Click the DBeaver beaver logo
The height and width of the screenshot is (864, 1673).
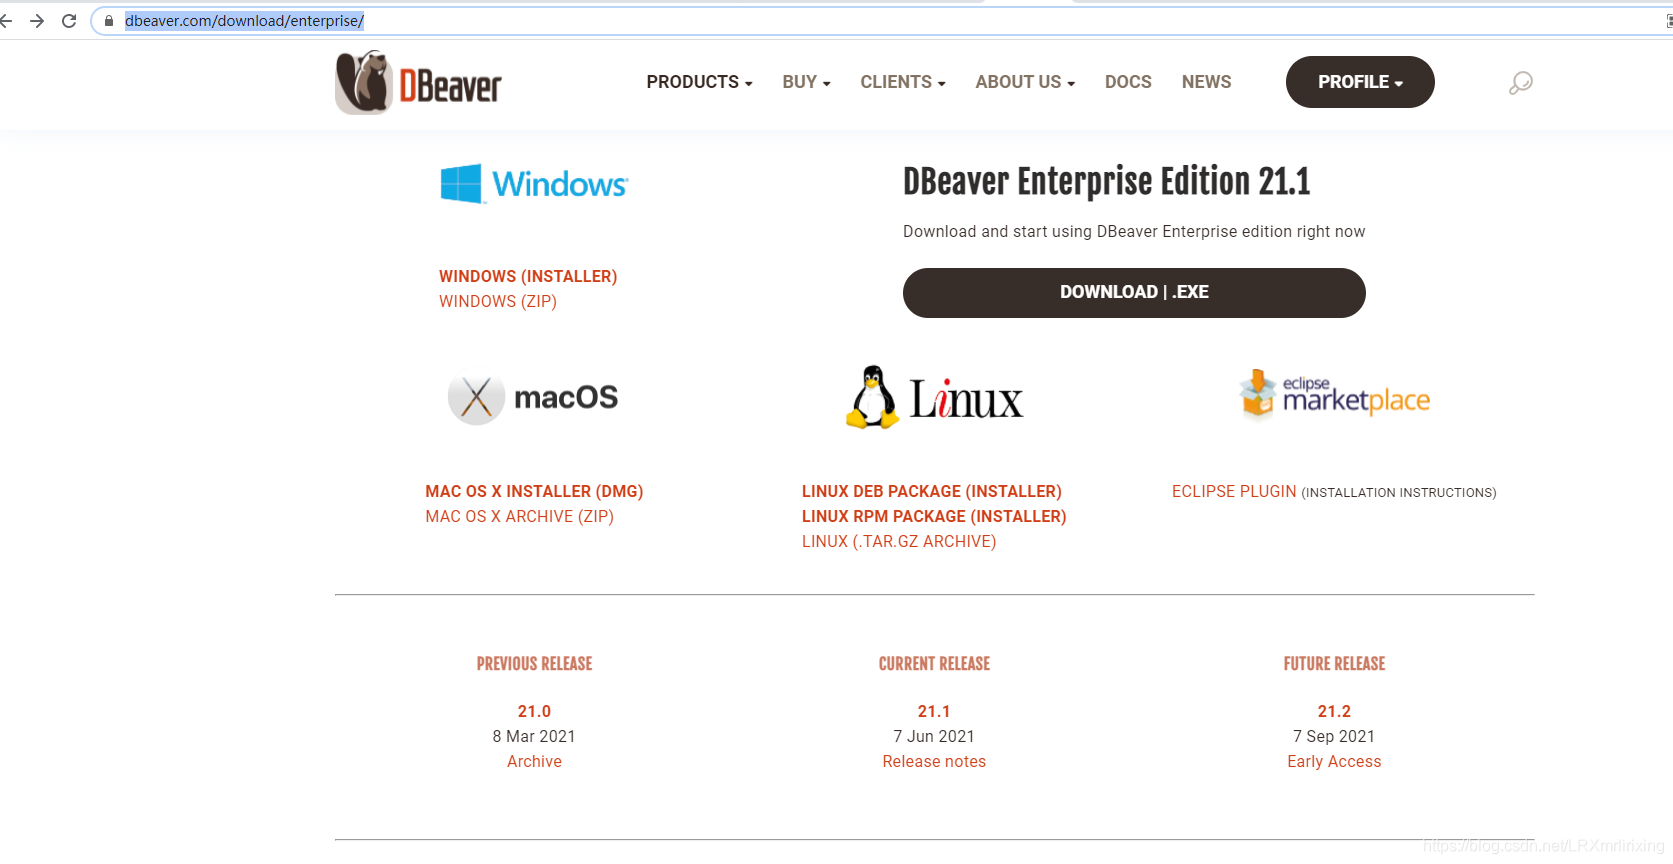tap(419, 82)
